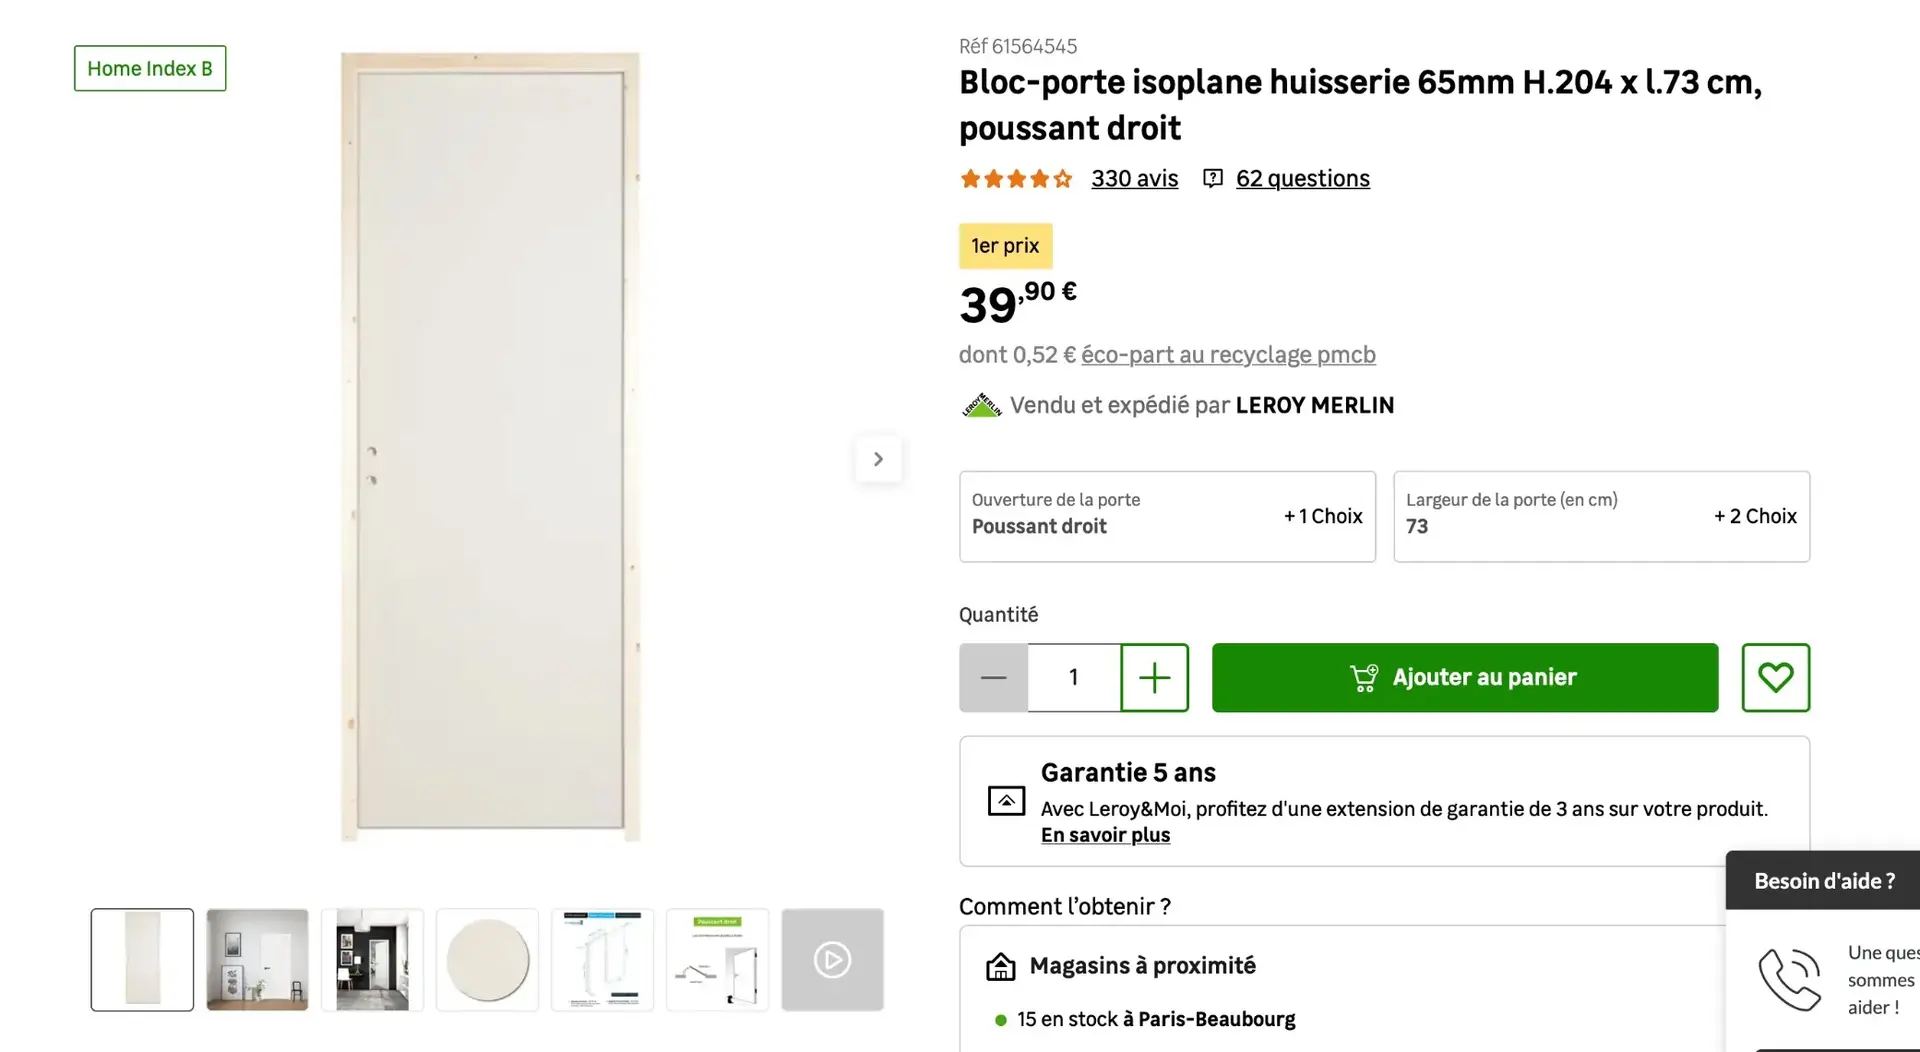Select the round color swatch thumbnail
Image resolution: width=1920 pixels, height=1052 pixels.
[x=487, y=959]
